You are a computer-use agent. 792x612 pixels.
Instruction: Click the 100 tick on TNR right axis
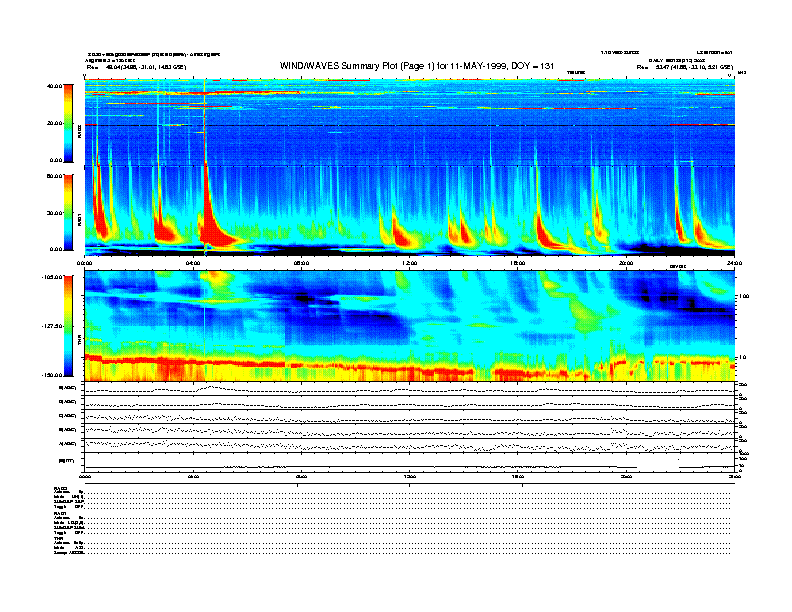(744, 296)
